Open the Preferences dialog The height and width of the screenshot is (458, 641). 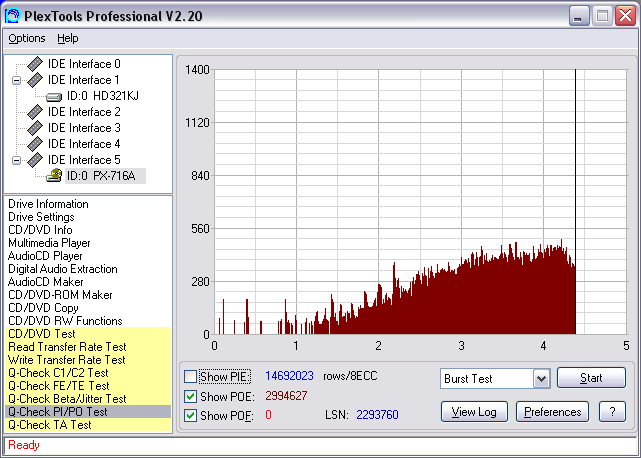point(552,411)
